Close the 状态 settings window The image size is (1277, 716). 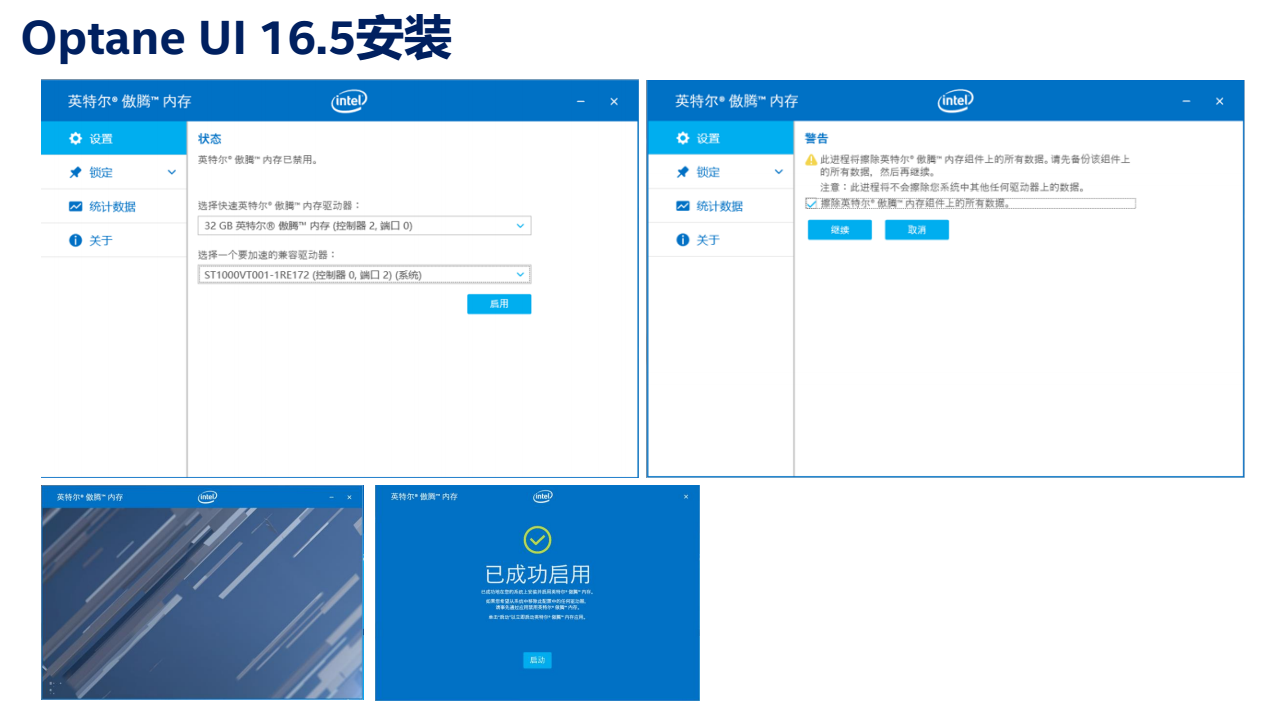614,102
